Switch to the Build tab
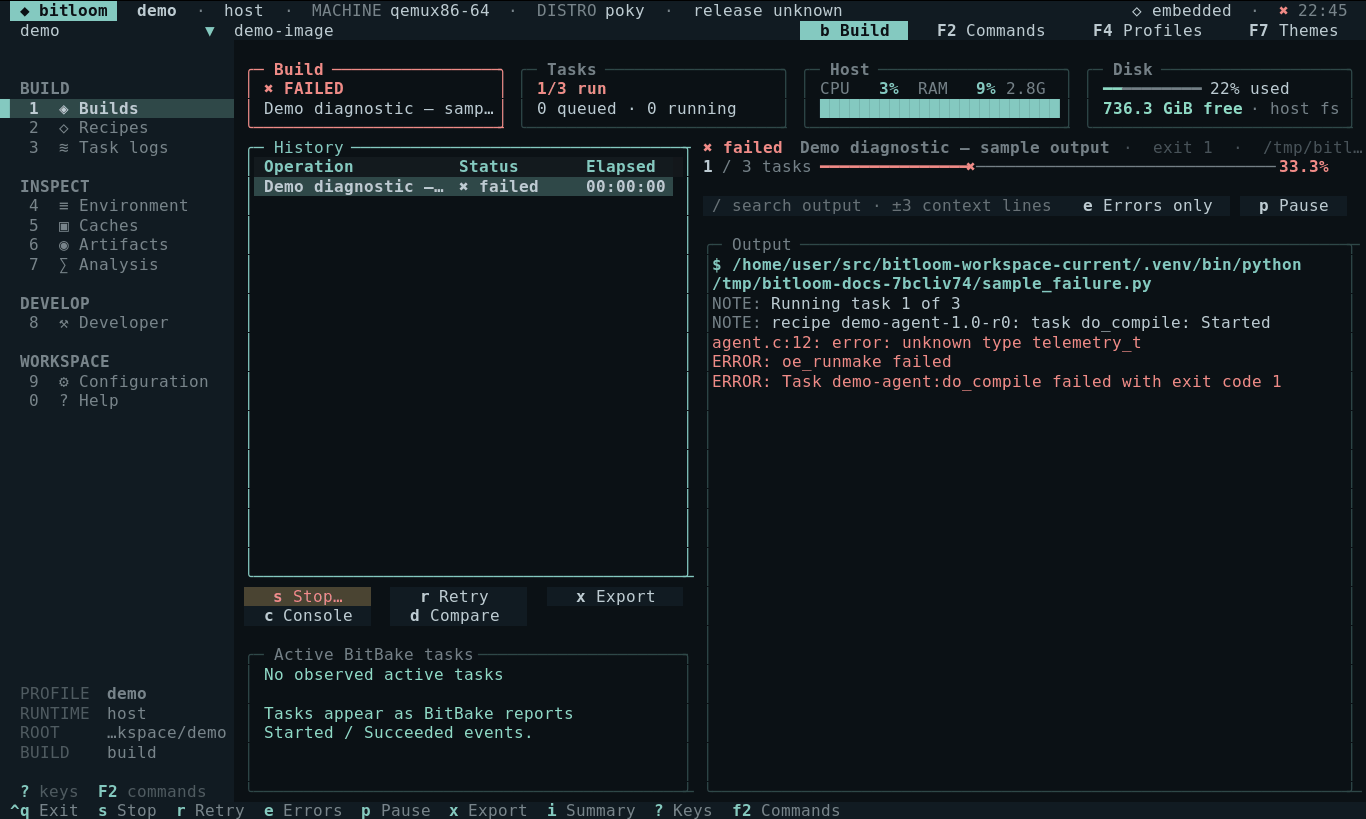 854,31
